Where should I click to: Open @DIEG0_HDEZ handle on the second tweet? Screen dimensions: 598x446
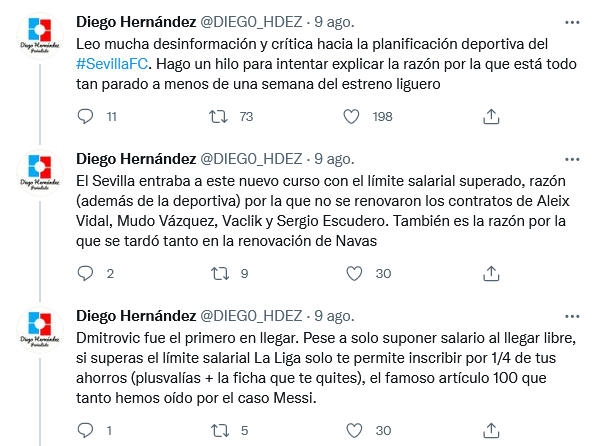click(x=251, y=159)
